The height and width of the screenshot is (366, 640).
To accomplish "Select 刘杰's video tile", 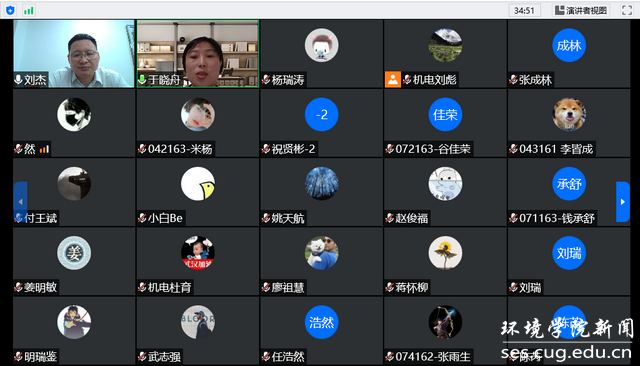I will [x=74, y=54].
